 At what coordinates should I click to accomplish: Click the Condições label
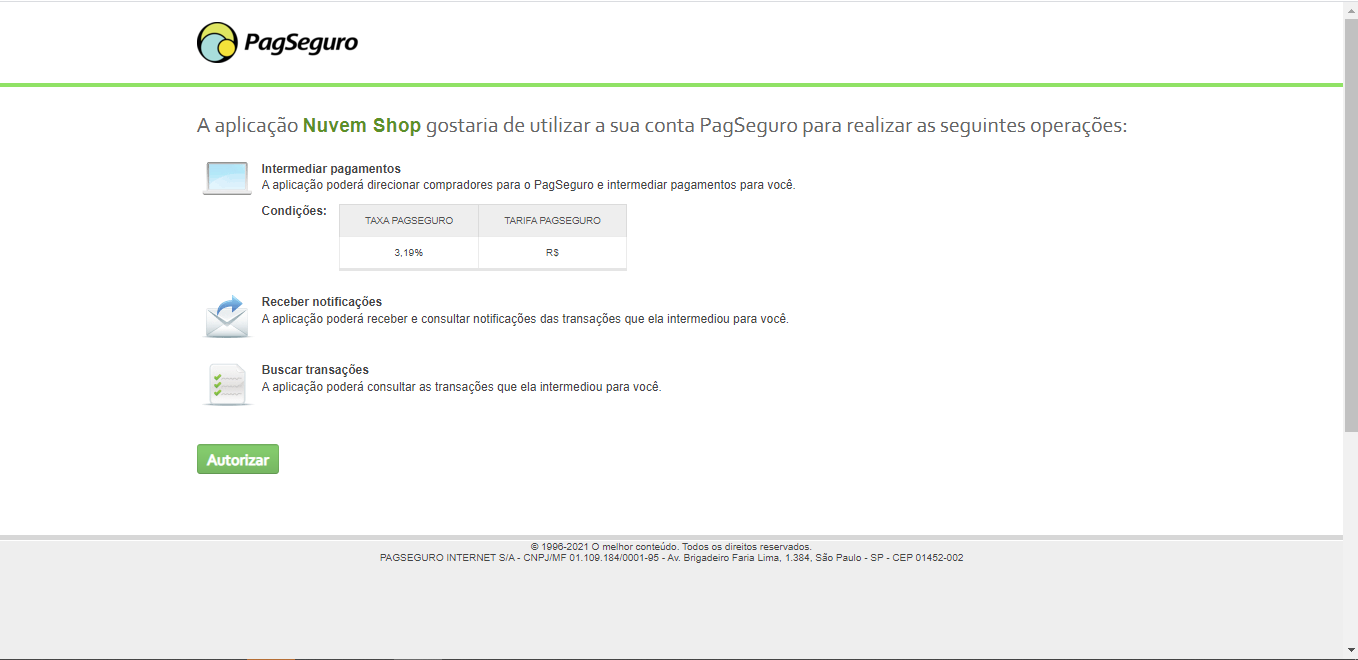coord(294,211)
